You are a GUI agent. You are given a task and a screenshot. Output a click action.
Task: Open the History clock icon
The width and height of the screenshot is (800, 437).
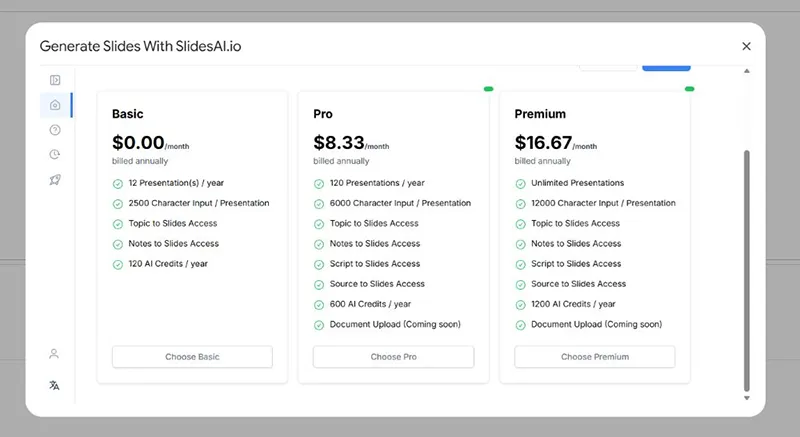[55, 154]
